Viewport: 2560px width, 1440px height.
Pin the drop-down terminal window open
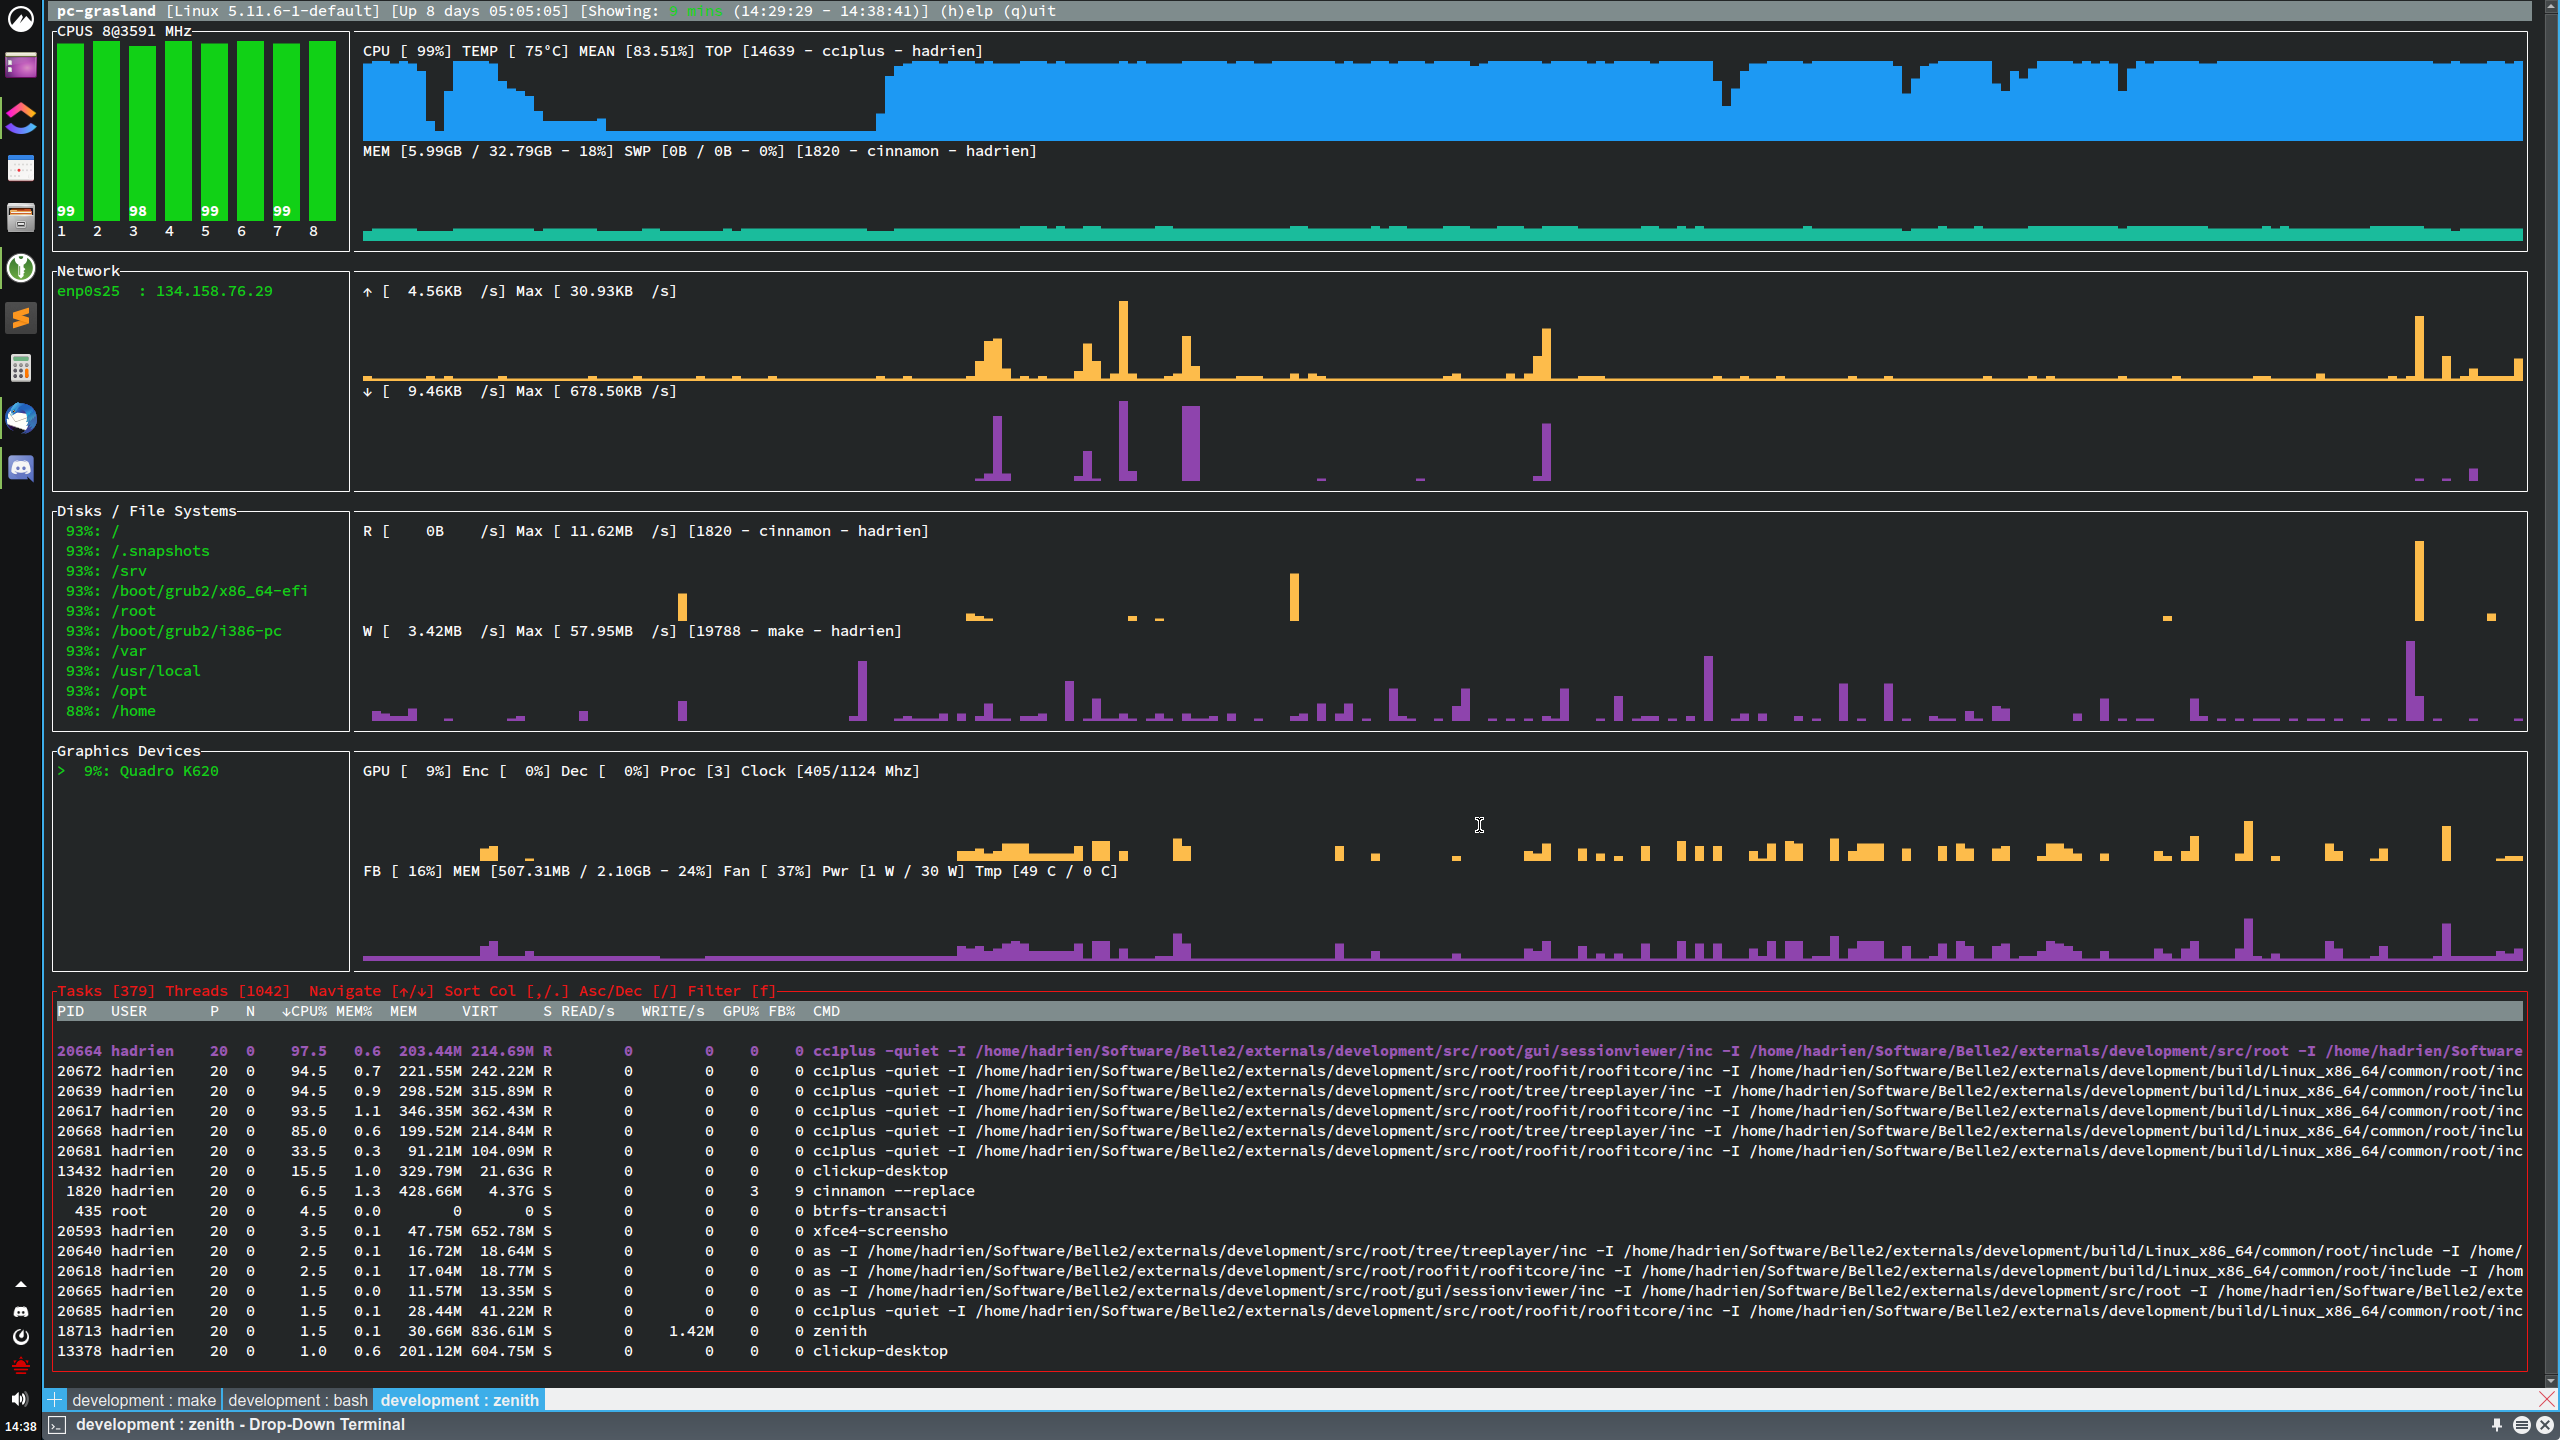2497,1425
